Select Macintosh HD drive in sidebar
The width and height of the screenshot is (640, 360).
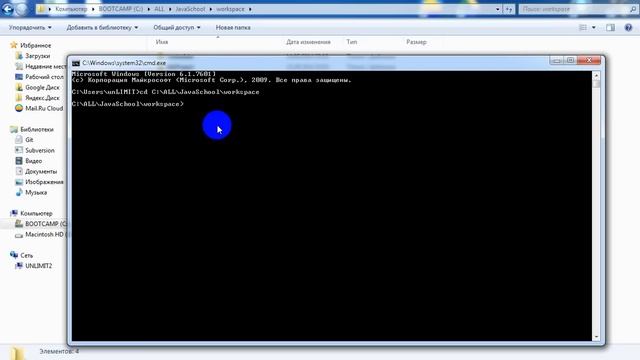tap(41, 234)
